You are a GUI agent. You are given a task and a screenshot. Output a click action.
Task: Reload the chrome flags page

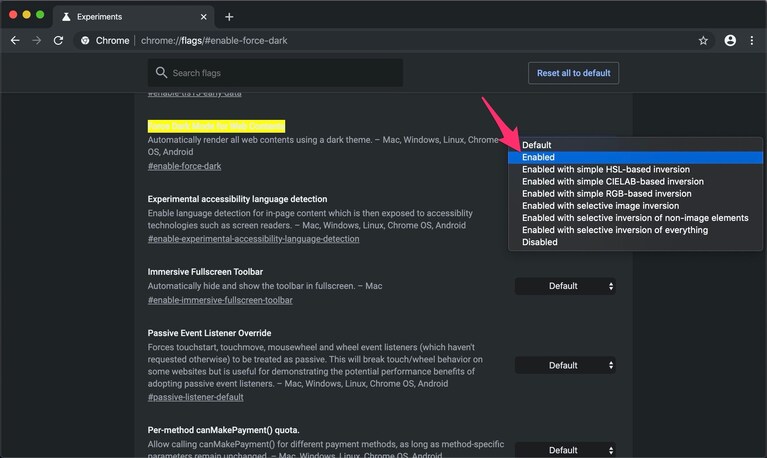pyautogui.click(x=58, y=41)
